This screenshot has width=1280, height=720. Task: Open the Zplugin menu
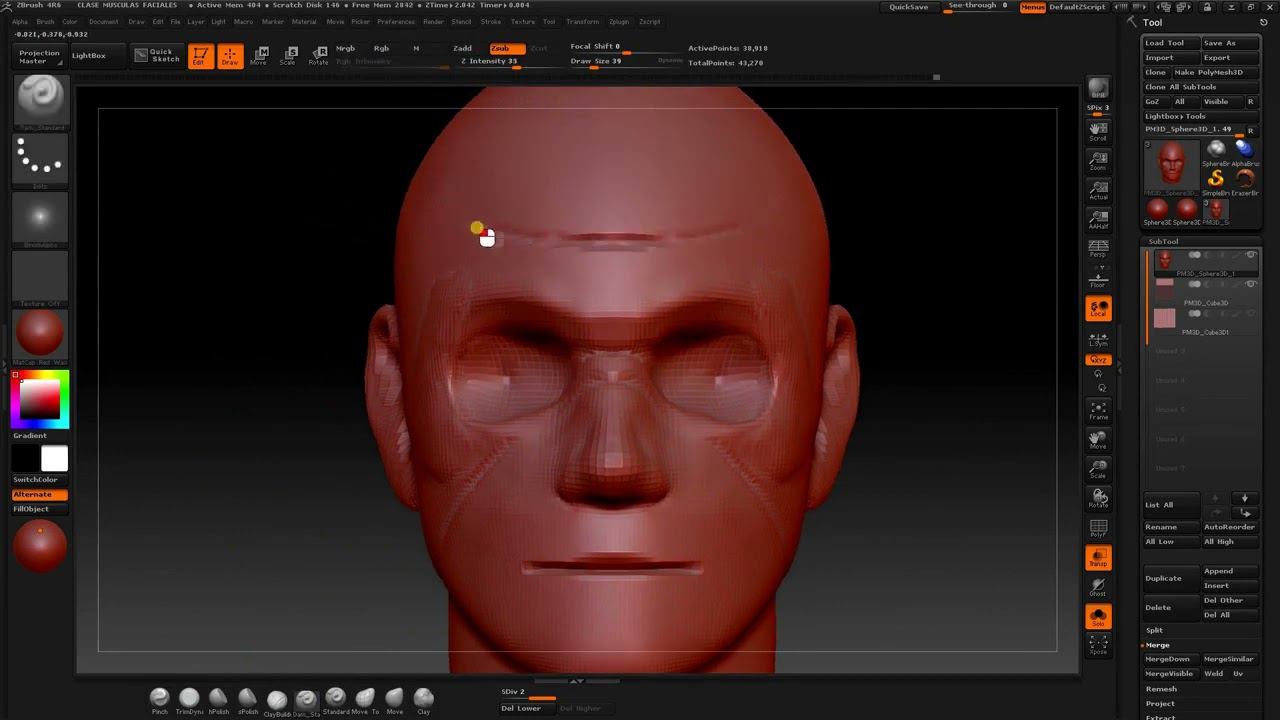pyautogui.click(x=618, y=21)
